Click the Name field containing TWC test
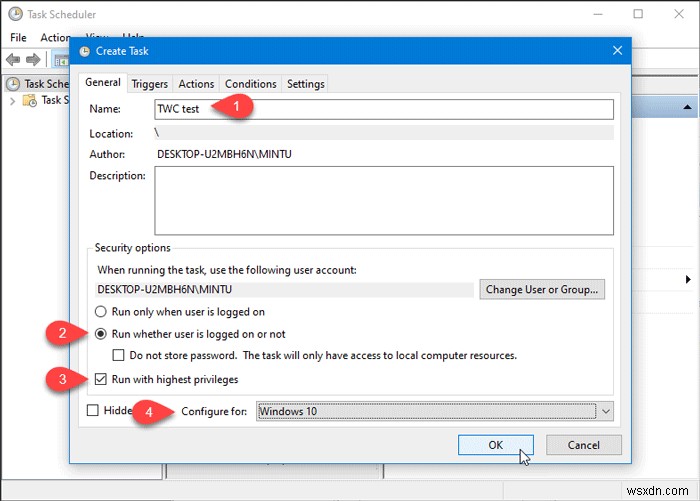Image resolution: width=700 pixels, height=501 pixels. 384,109
